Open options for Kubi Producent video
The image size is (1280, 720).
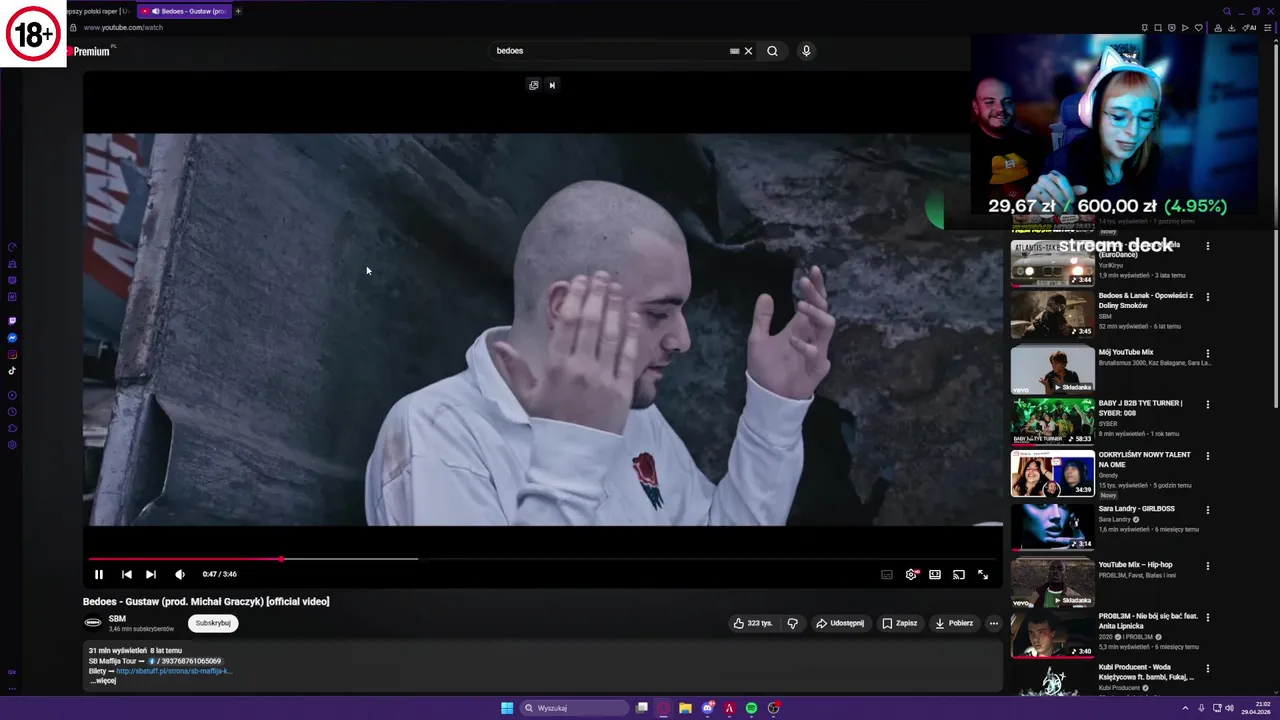point(1207,668)
